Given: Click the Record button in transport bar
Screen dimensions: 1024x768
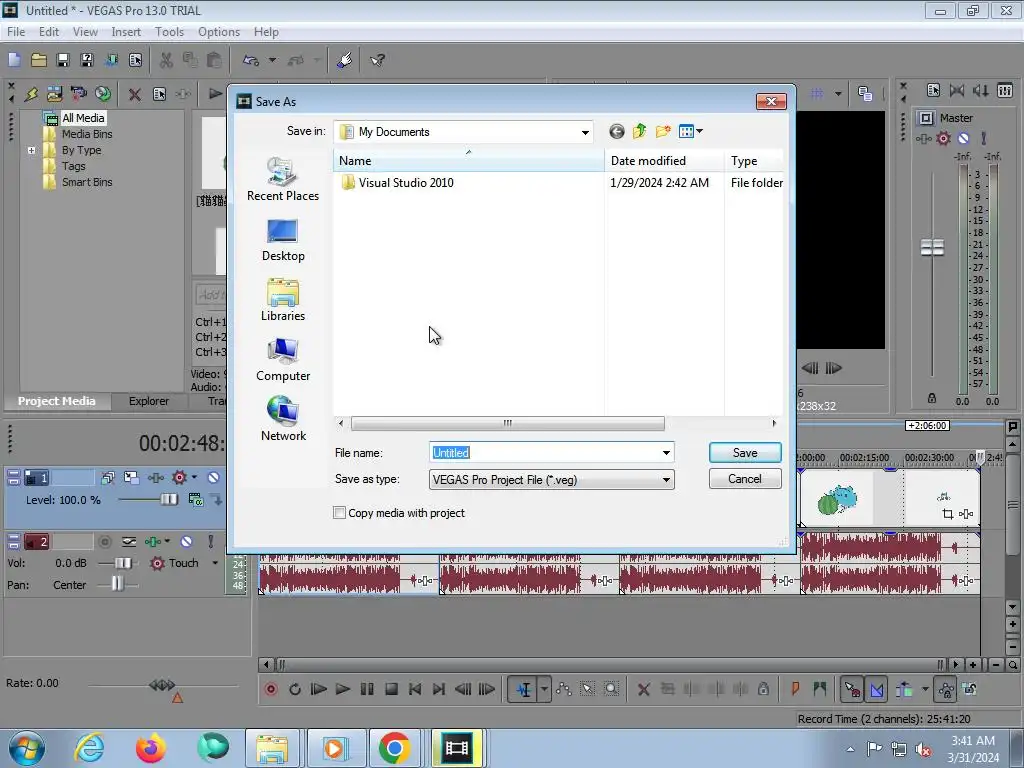Looking at the screenshot, I should pyautogui.click(x=271, y=689).
